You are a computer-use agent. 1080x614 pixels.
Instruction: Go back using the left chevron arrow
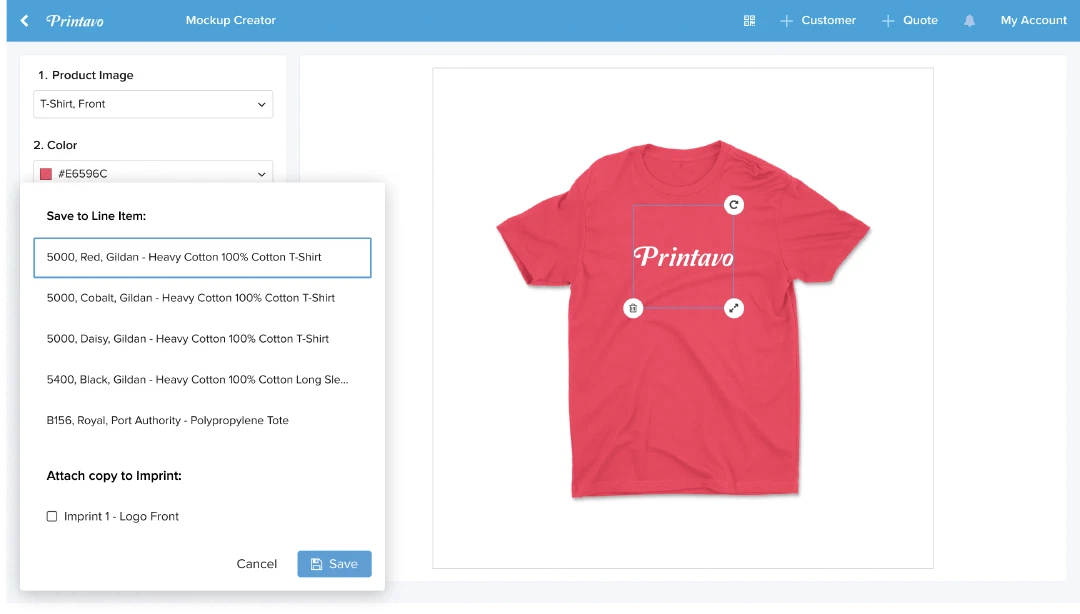25,21
